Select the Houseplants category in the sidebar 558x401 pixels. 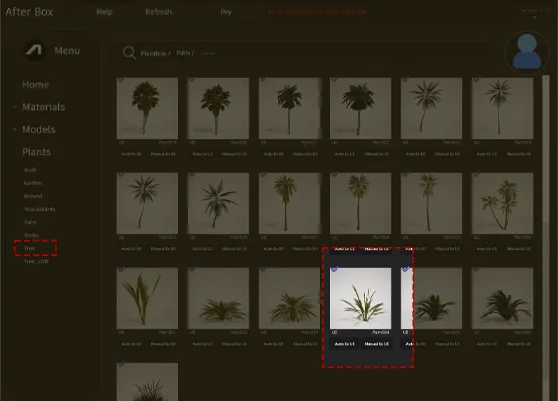click(40, 209)
